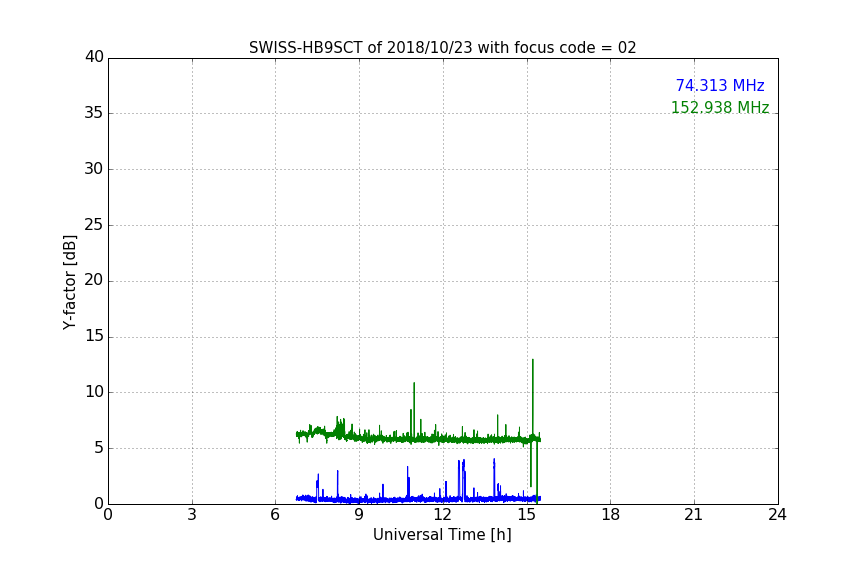This screenshot has height=576, width=864.
Task: Click the x-axis tick label 9
Action: pyautogui.click(x=359, y=515)
